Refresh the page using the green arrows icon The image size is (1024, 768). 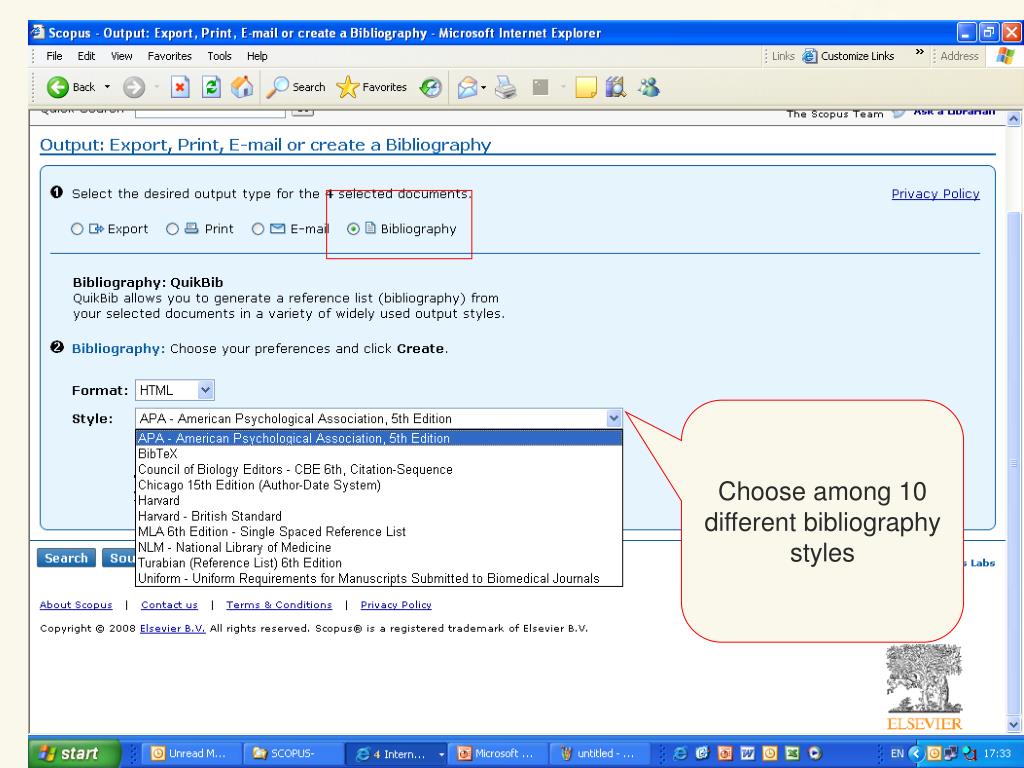211,87
